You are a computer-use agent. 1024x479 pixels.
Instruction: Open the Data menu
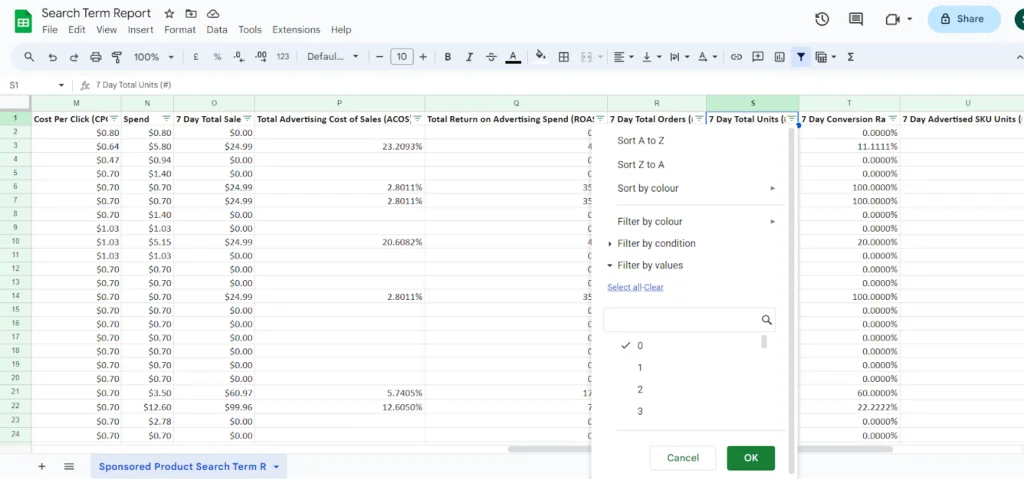(217, 29)
